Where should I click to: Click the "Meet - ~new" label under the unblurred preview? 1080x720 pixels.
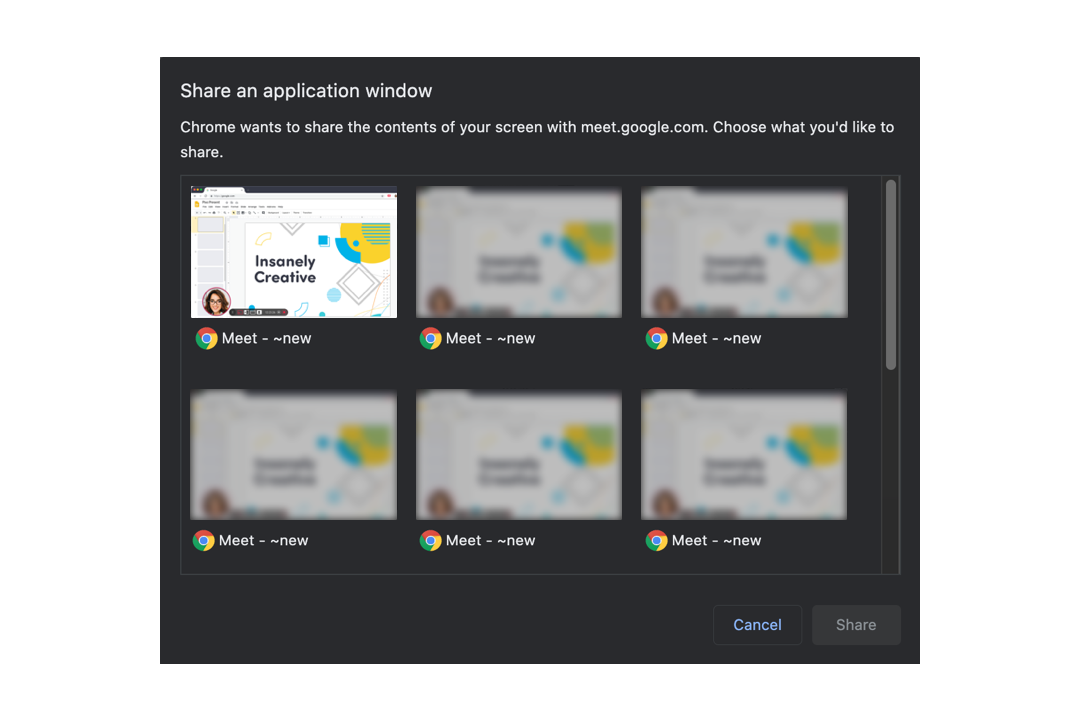tap(266, 338)
